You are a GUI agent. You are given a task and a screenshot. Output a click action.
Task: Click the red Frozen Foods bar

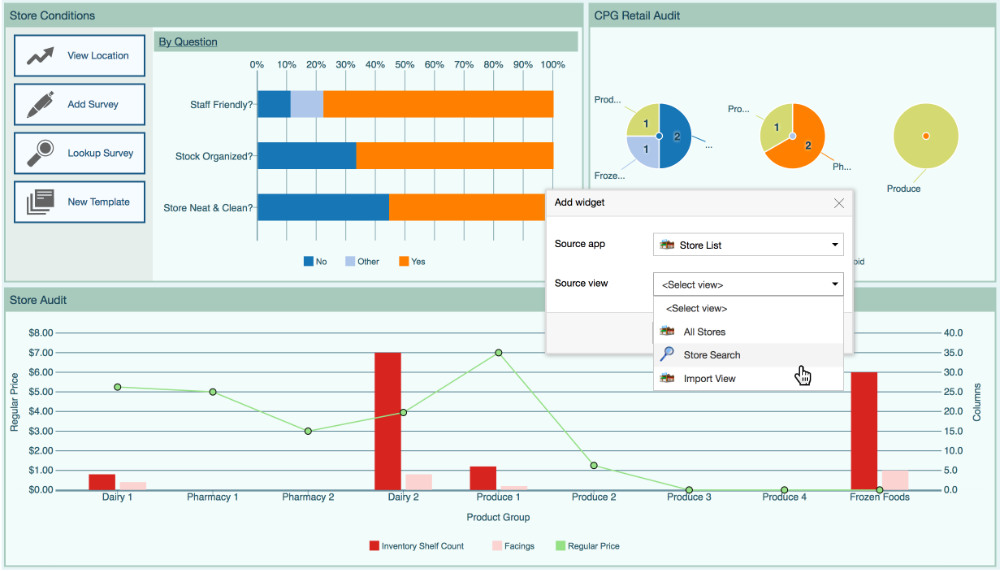tap(864, 430)
